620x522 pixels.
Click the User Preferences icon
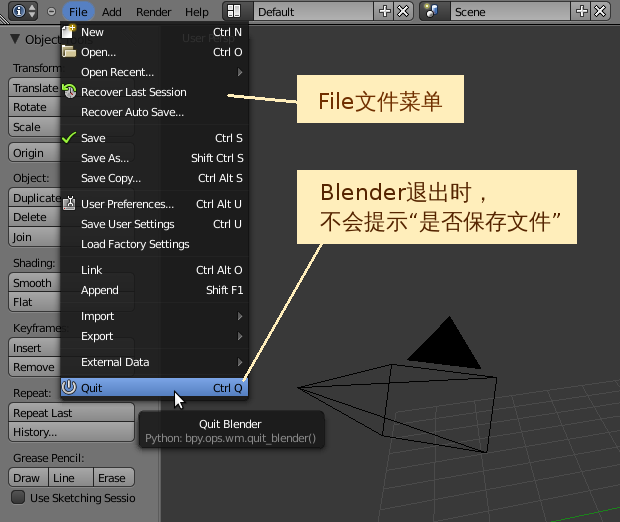[x=69, y=203]
